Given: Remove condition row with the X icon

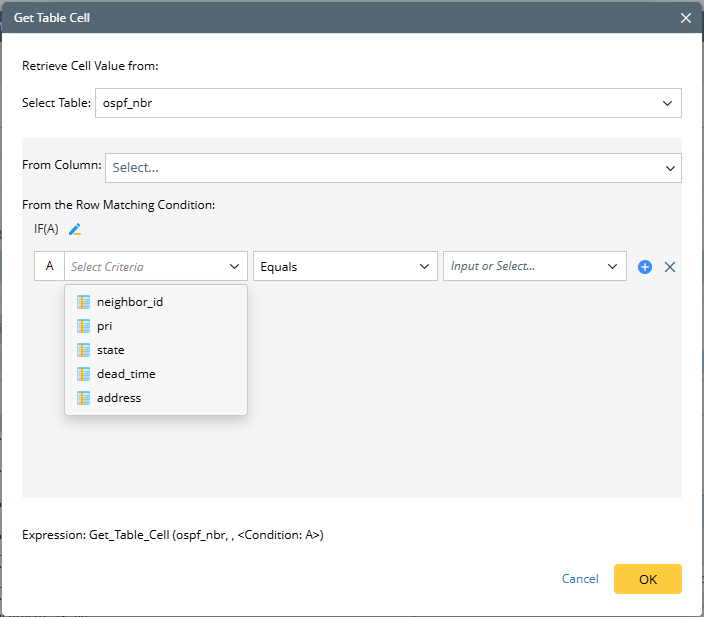Looking at the screenshot, I should [x=670, y=267].
